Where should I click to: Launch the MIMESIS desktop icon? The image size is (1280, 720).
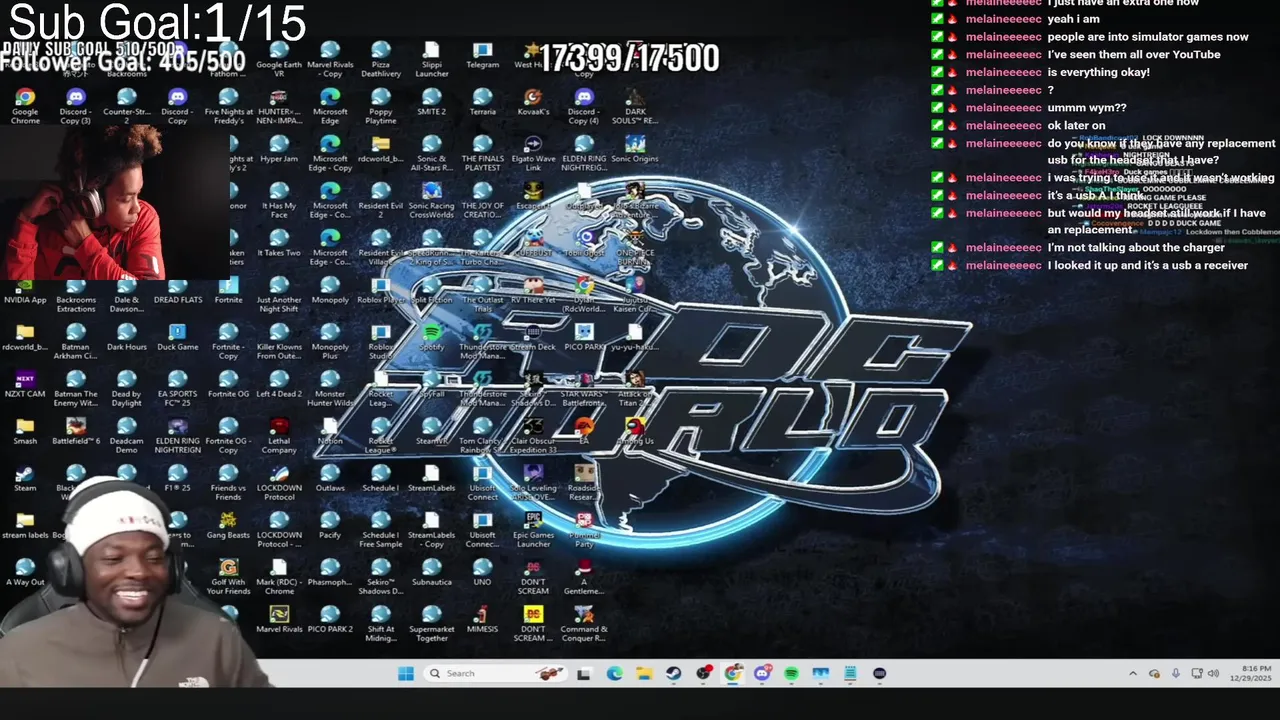pos(483,619)
